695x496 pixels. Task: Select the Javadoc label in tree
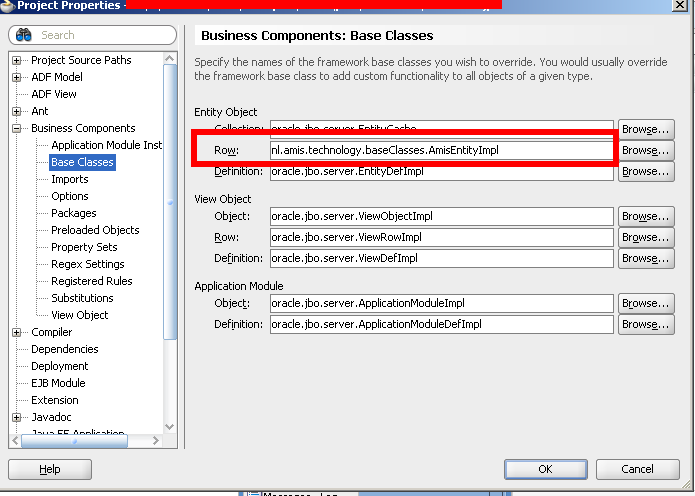click(51, 417)
